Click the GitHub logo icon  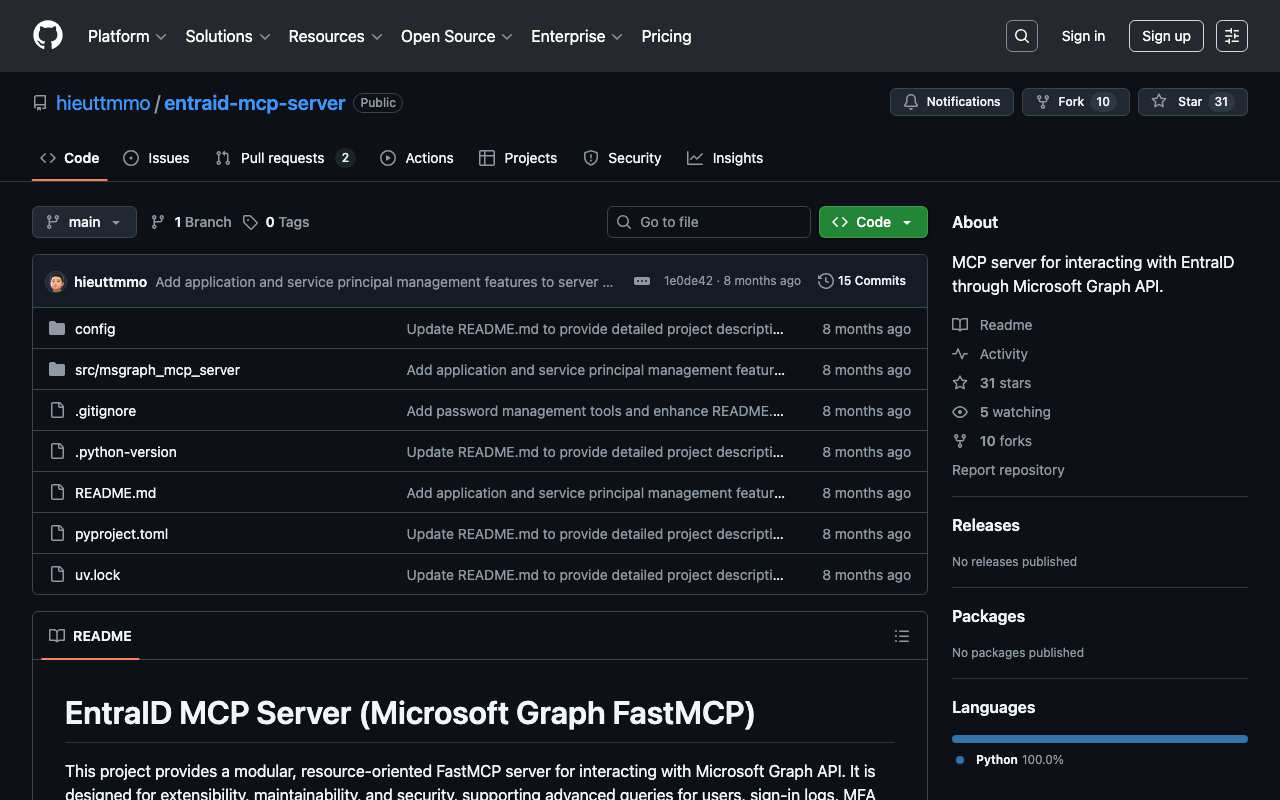(x=48, y=36)
